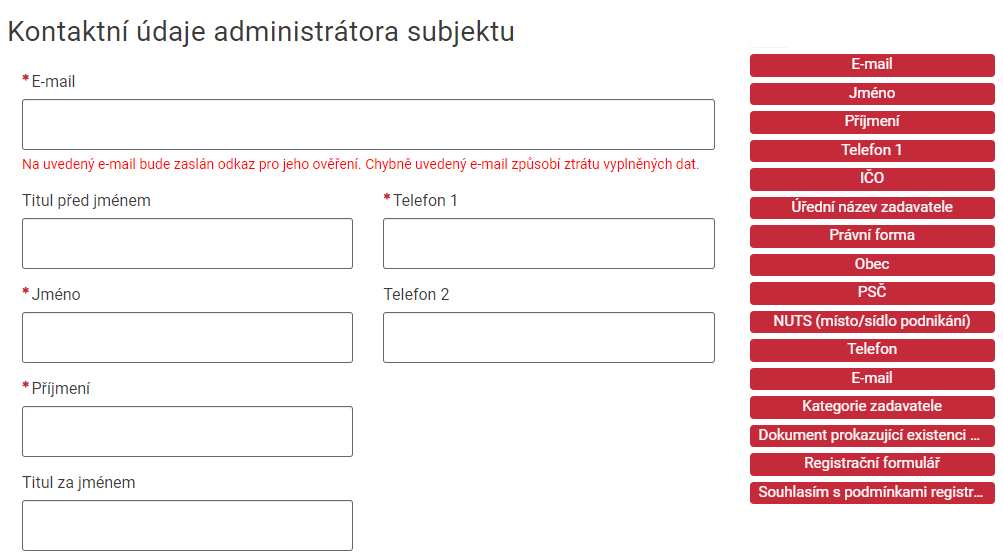This screenshot has height=556, width=1003.
Task: Click the Titul za jménem field
Action: (187, 525)
